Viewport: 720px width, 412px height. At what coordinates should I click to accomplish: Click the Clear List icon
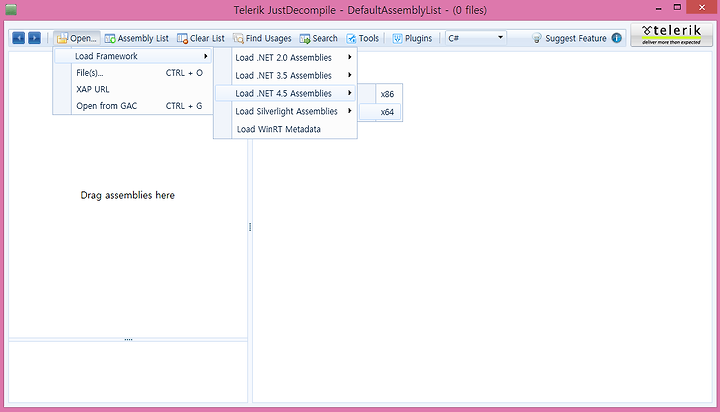[182, 39]
